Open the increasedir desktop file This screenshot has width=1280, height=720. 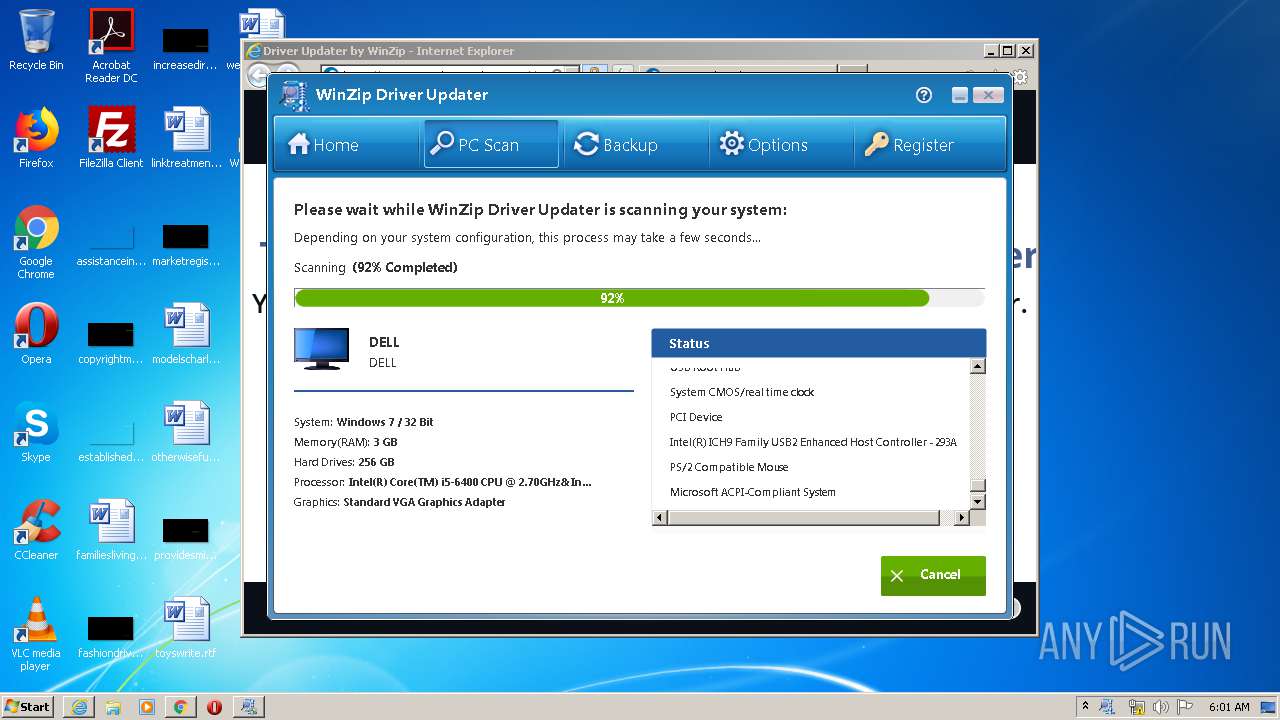(186, 47)
